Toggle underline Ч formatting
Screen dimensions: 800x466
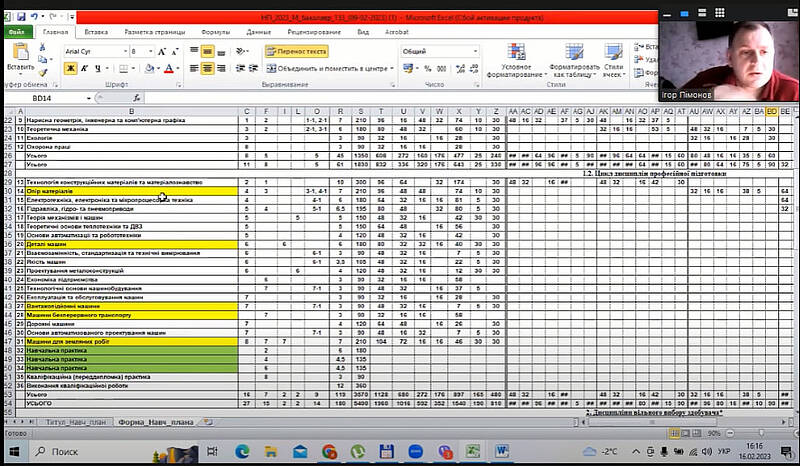pos(97,68)
